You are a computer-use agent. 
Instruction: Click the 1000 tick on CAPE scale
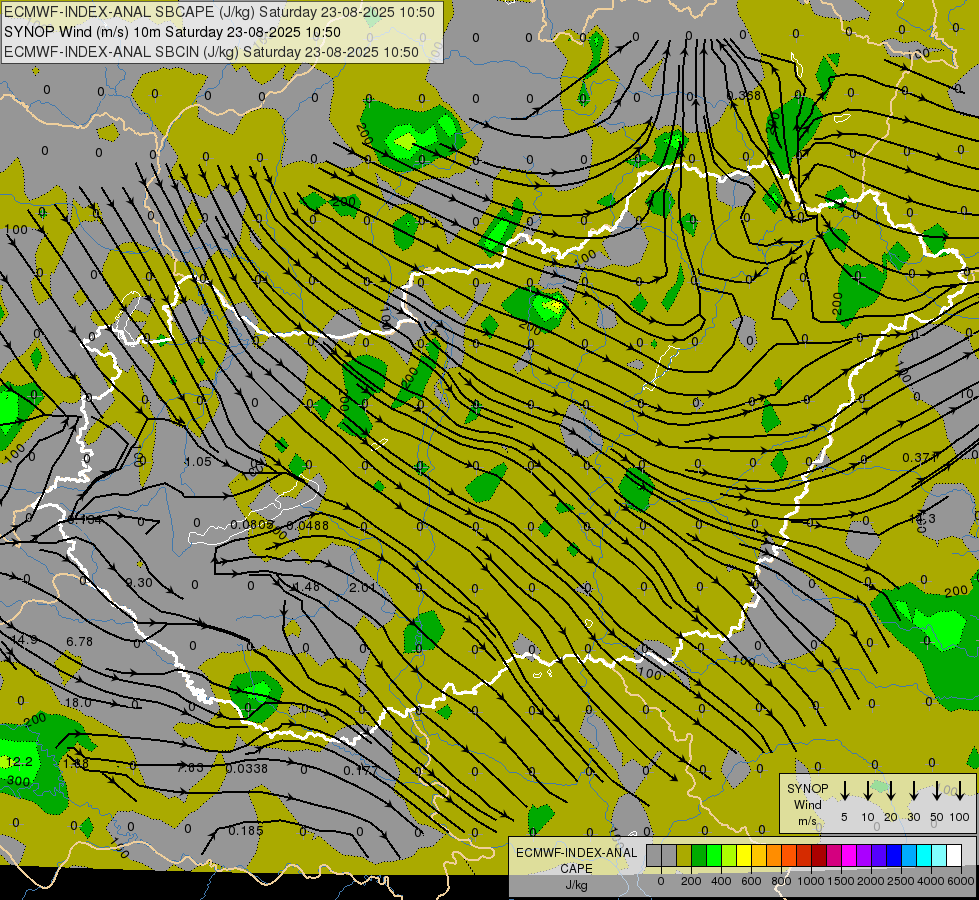[x=810, y=881]
